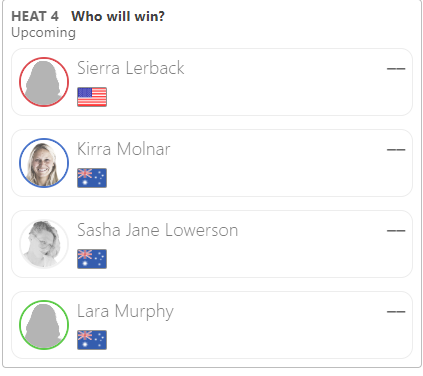
Task: Click Lara Murphy's avatar with green ring
Action: (44, 325)
